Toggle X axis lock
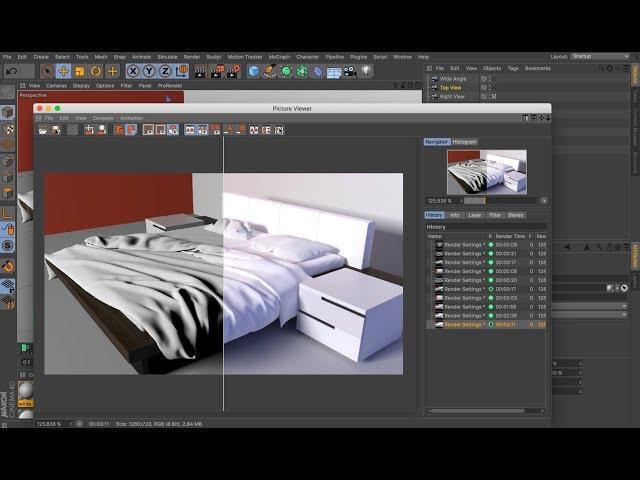This screenshot has width=640, height=480. point(133,71)
